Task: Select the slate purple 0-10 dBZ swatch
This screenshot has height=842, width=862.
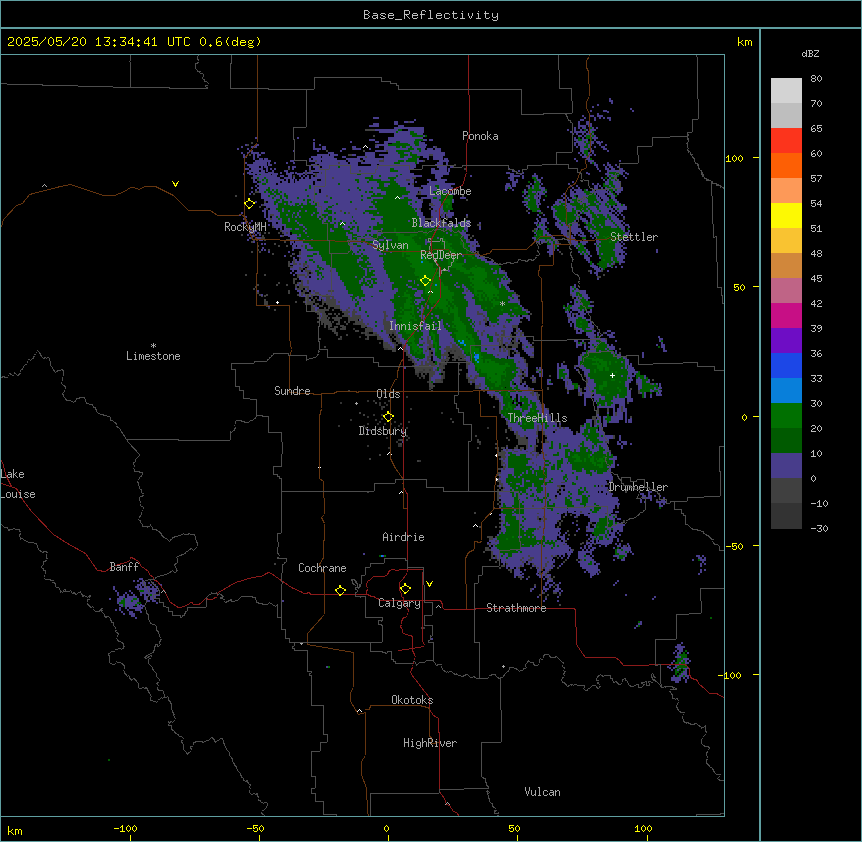Action: click(x=786, y=466)
